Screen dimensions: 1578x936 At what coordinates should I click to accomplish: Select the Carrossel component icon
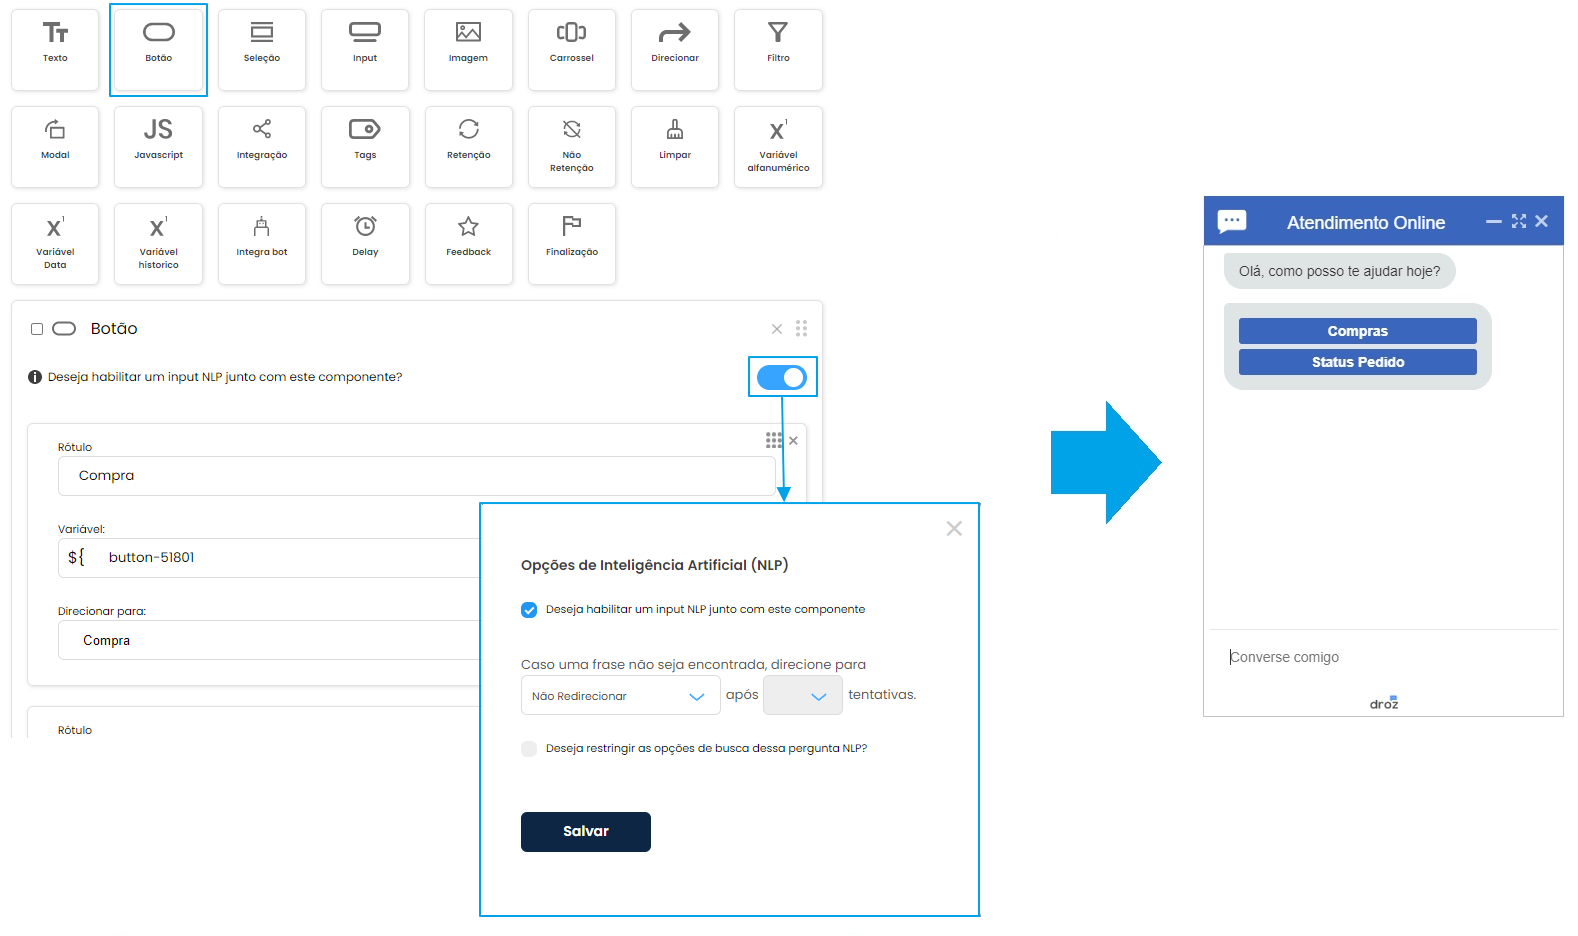point(571,33)
